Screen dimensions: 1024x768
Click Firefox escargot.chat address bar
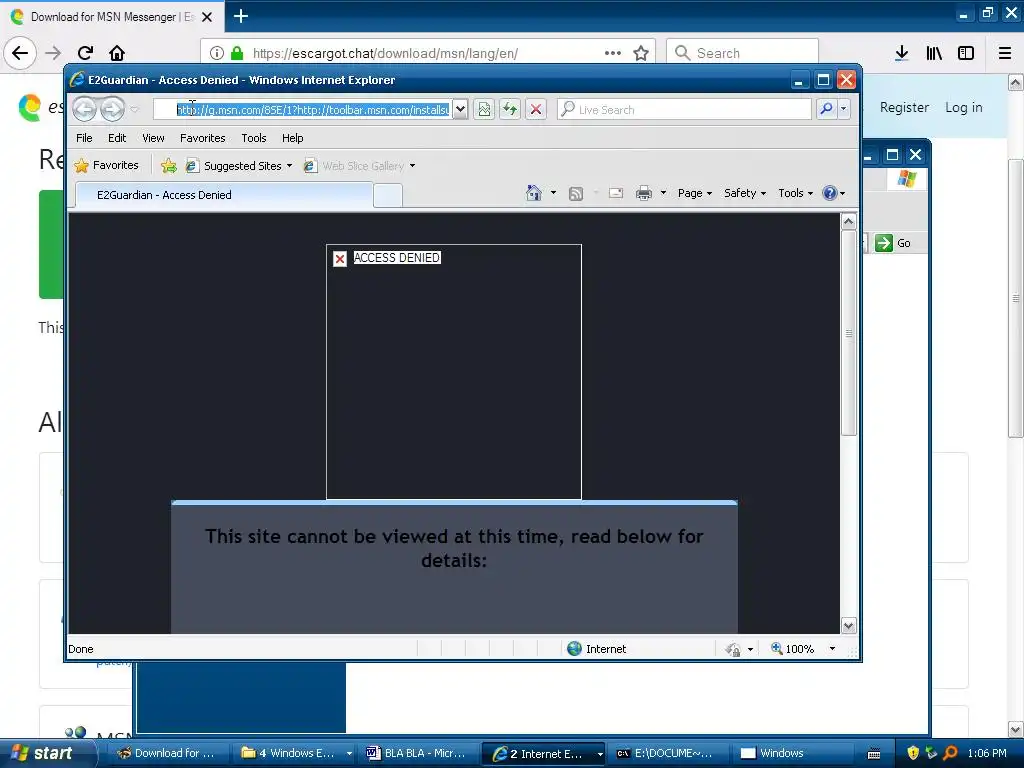[x=428, y=53]
